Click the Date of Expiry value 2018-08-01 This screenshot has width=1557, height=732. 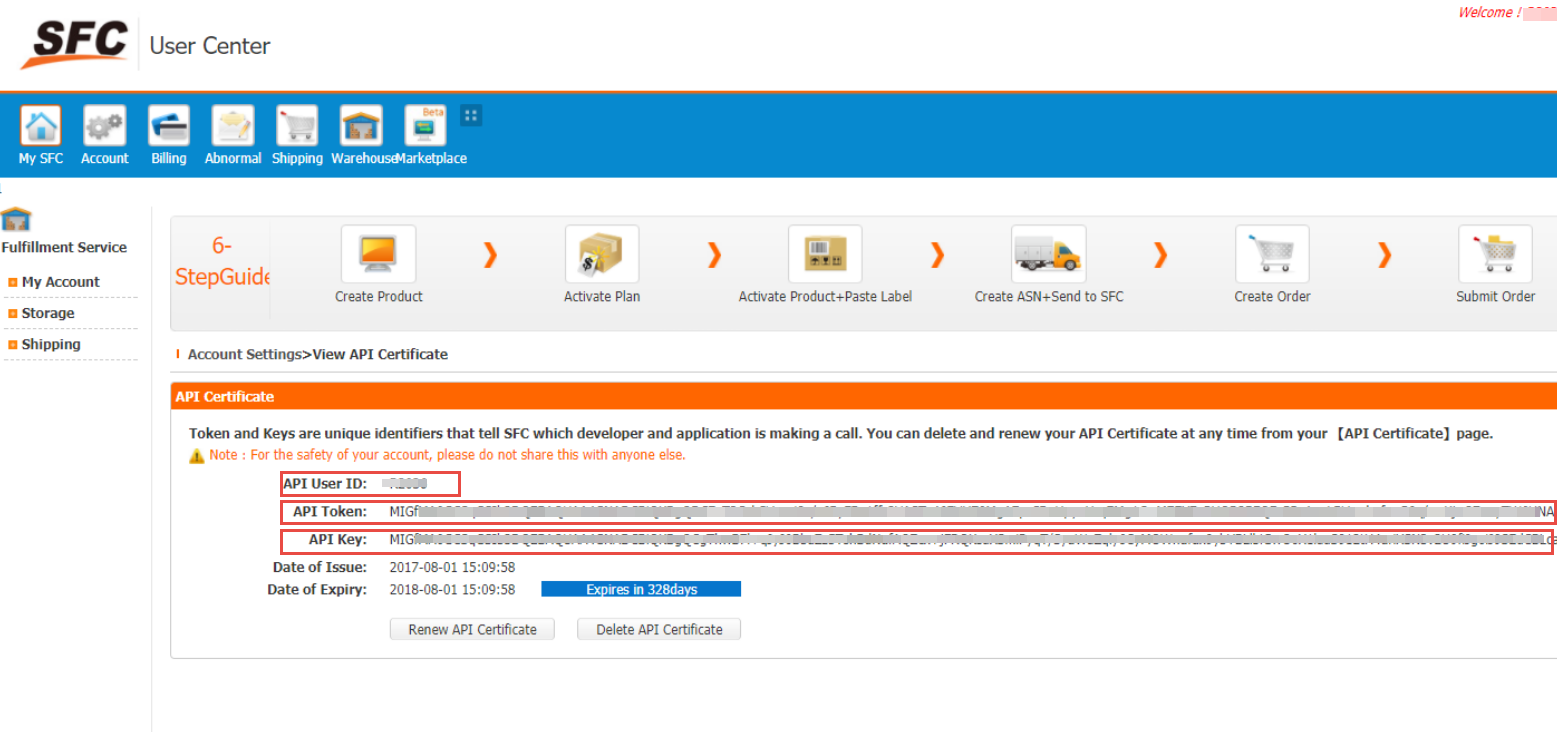452,589
